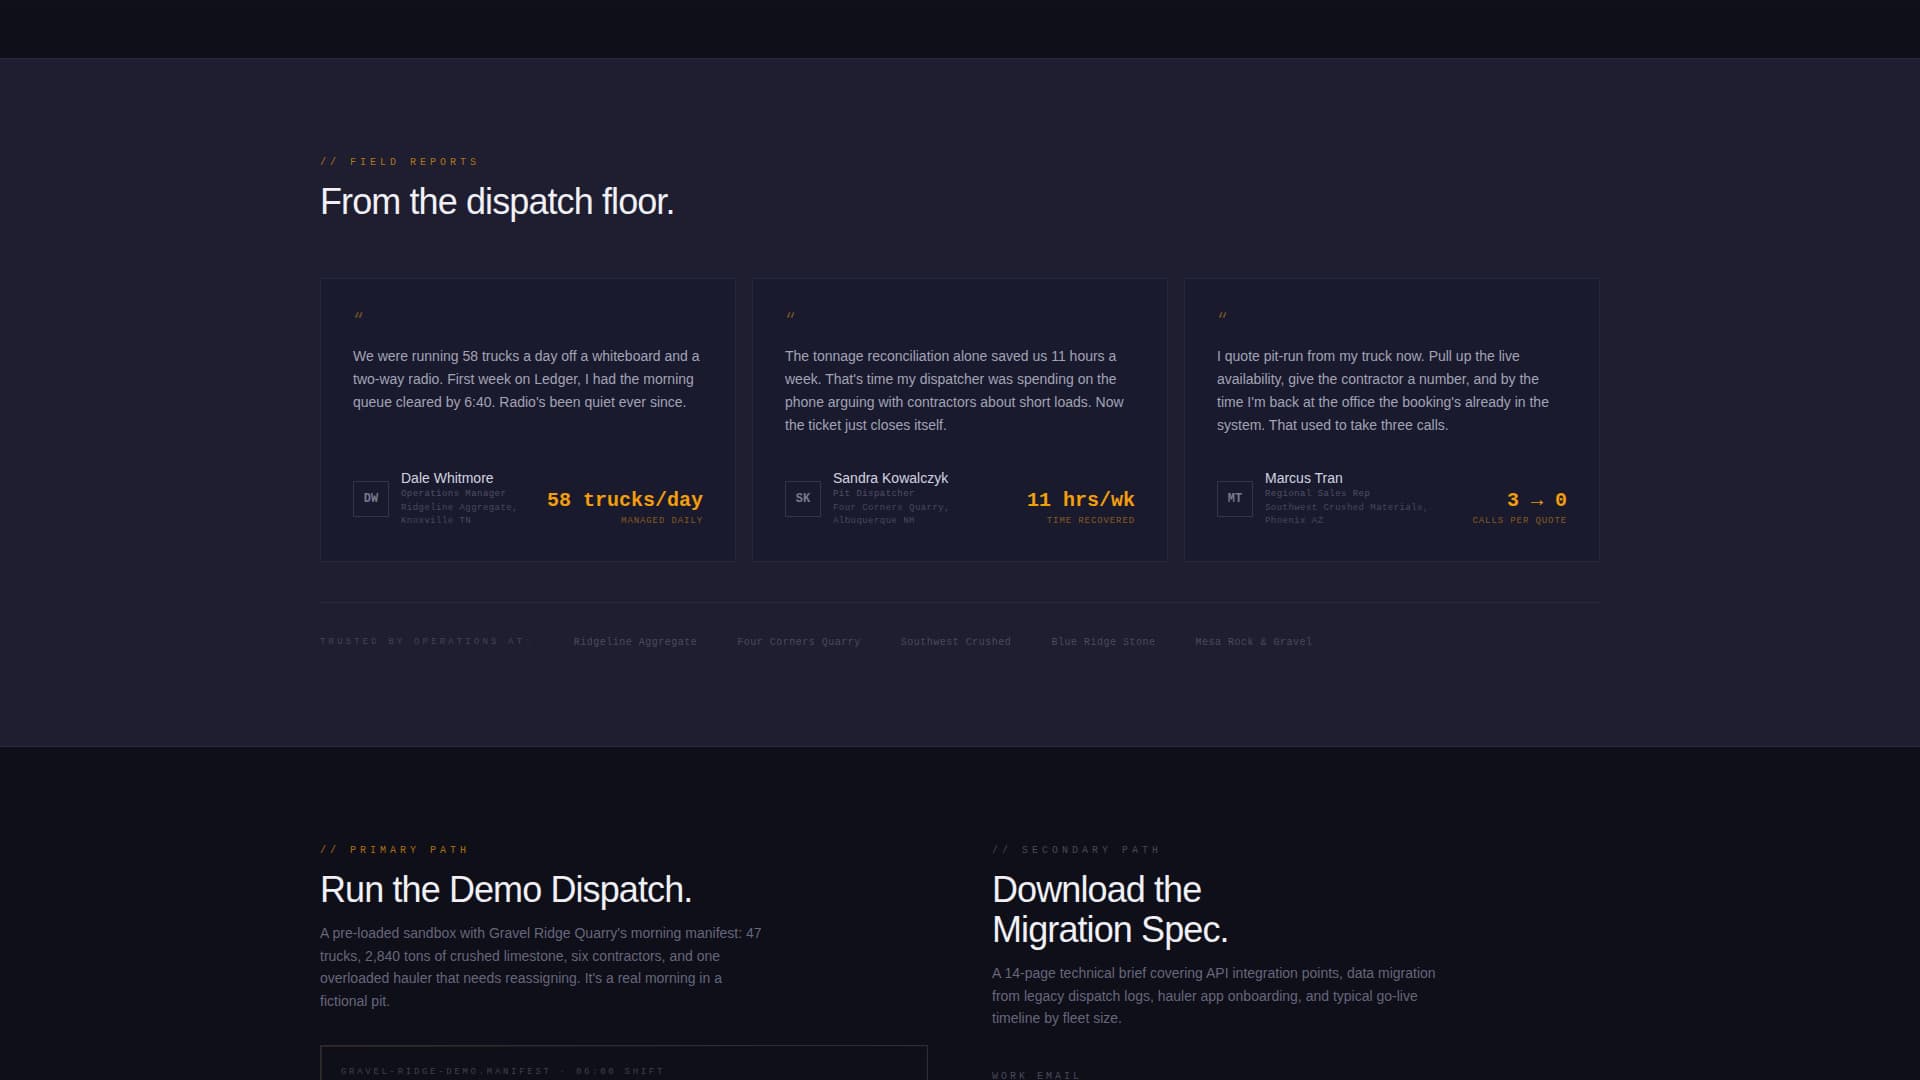Click the "MANAGED DAILY" caption
1920x1080 pixels.
click(x=662, y=520)
